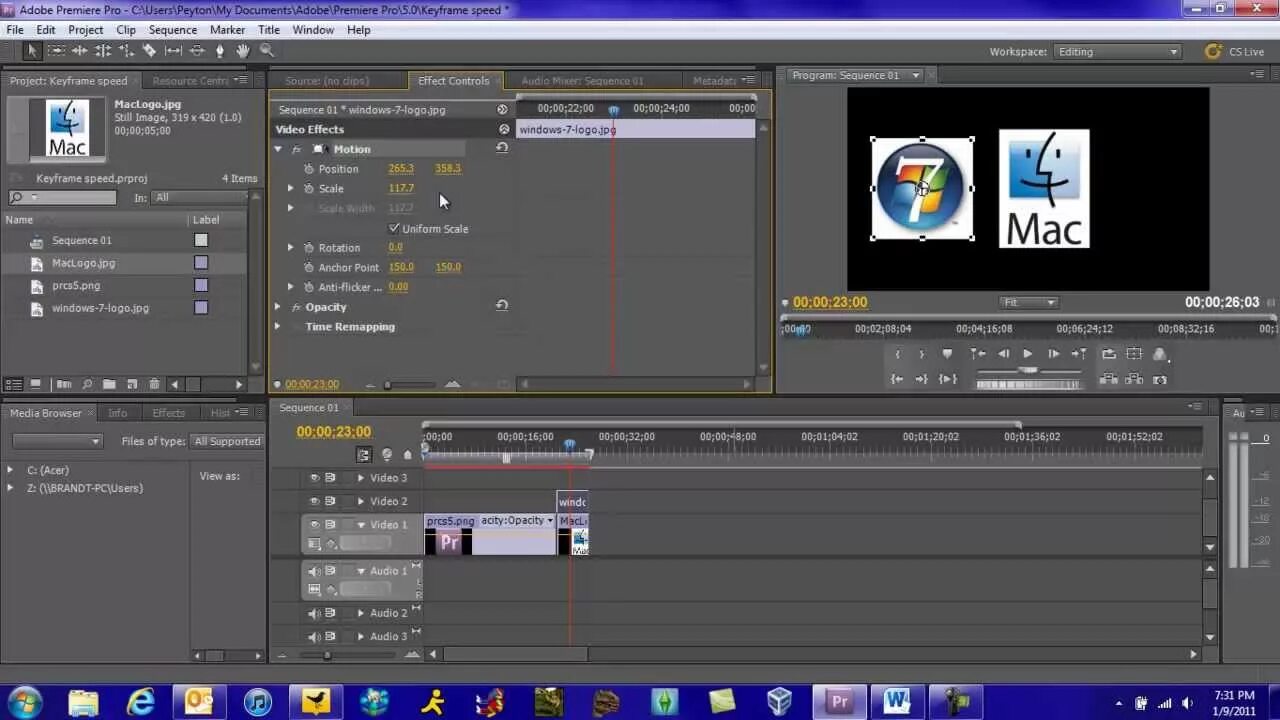Hide Video 1 track output eye
This screenshot has width=1280, height=720.
point(315,524)
